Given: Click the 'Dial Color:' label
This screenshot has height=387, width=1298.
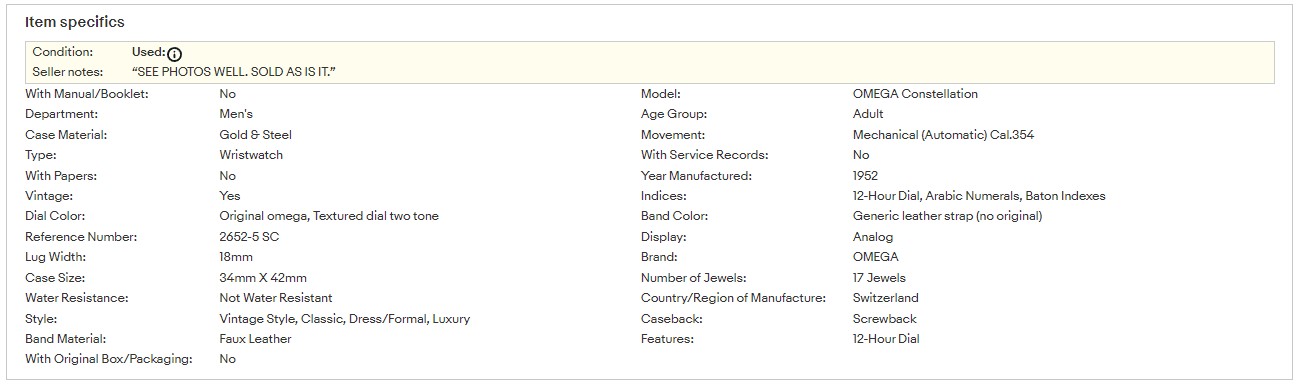Looking at the screenshot, I should pyautogui.click(x=55, y=216).
